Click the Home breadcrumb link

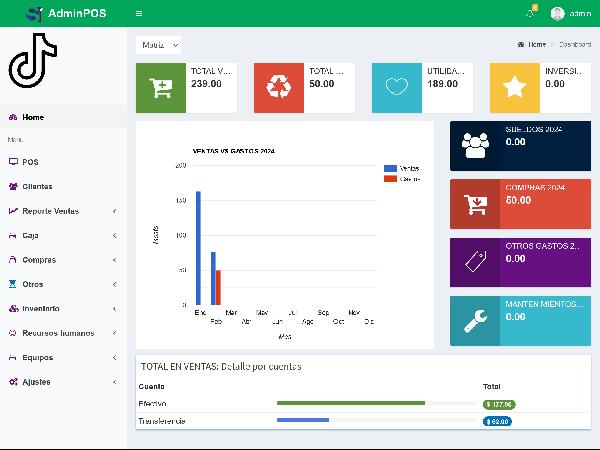[536, 45]
